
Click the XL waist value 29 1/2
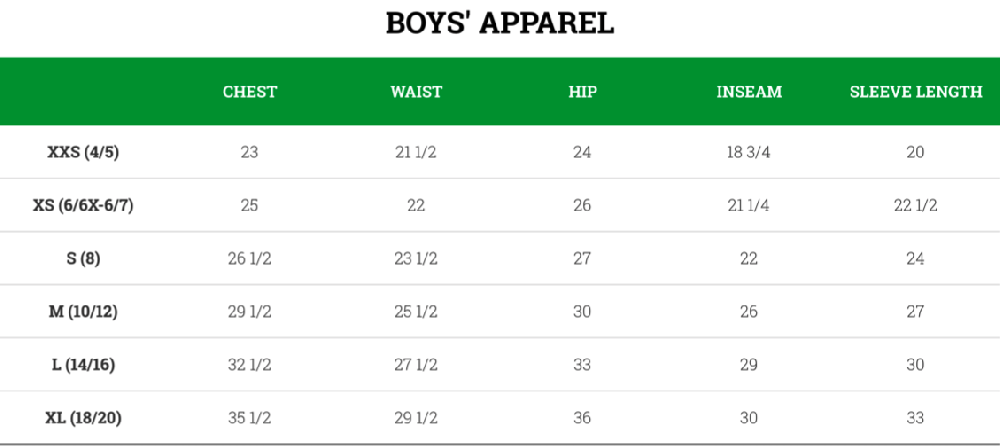point(416,418)
